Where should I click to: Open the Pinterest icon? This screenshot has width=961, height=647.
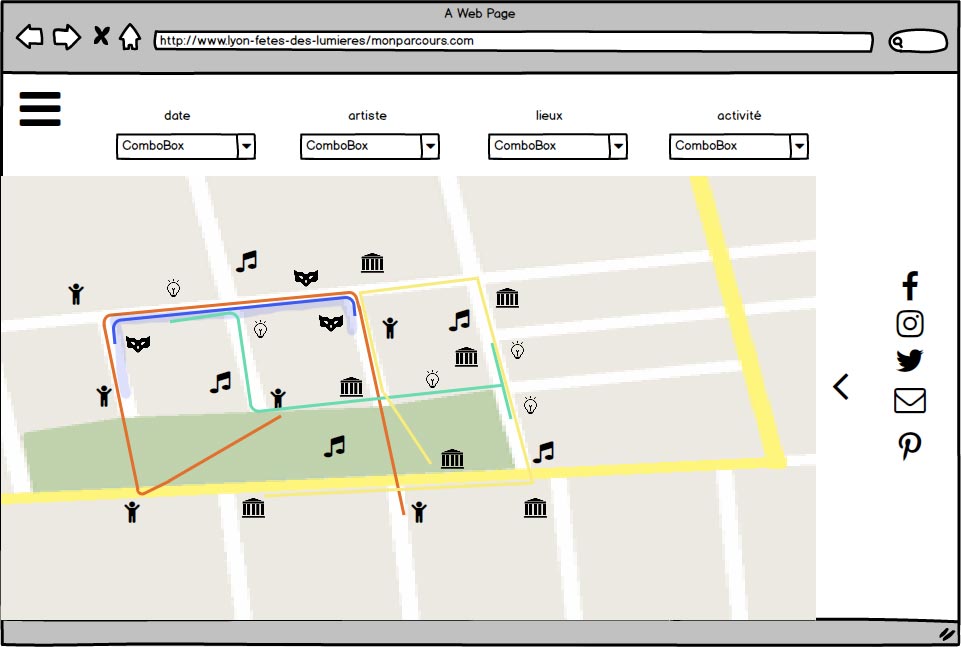pyautogui.click(x=910, y=446)
